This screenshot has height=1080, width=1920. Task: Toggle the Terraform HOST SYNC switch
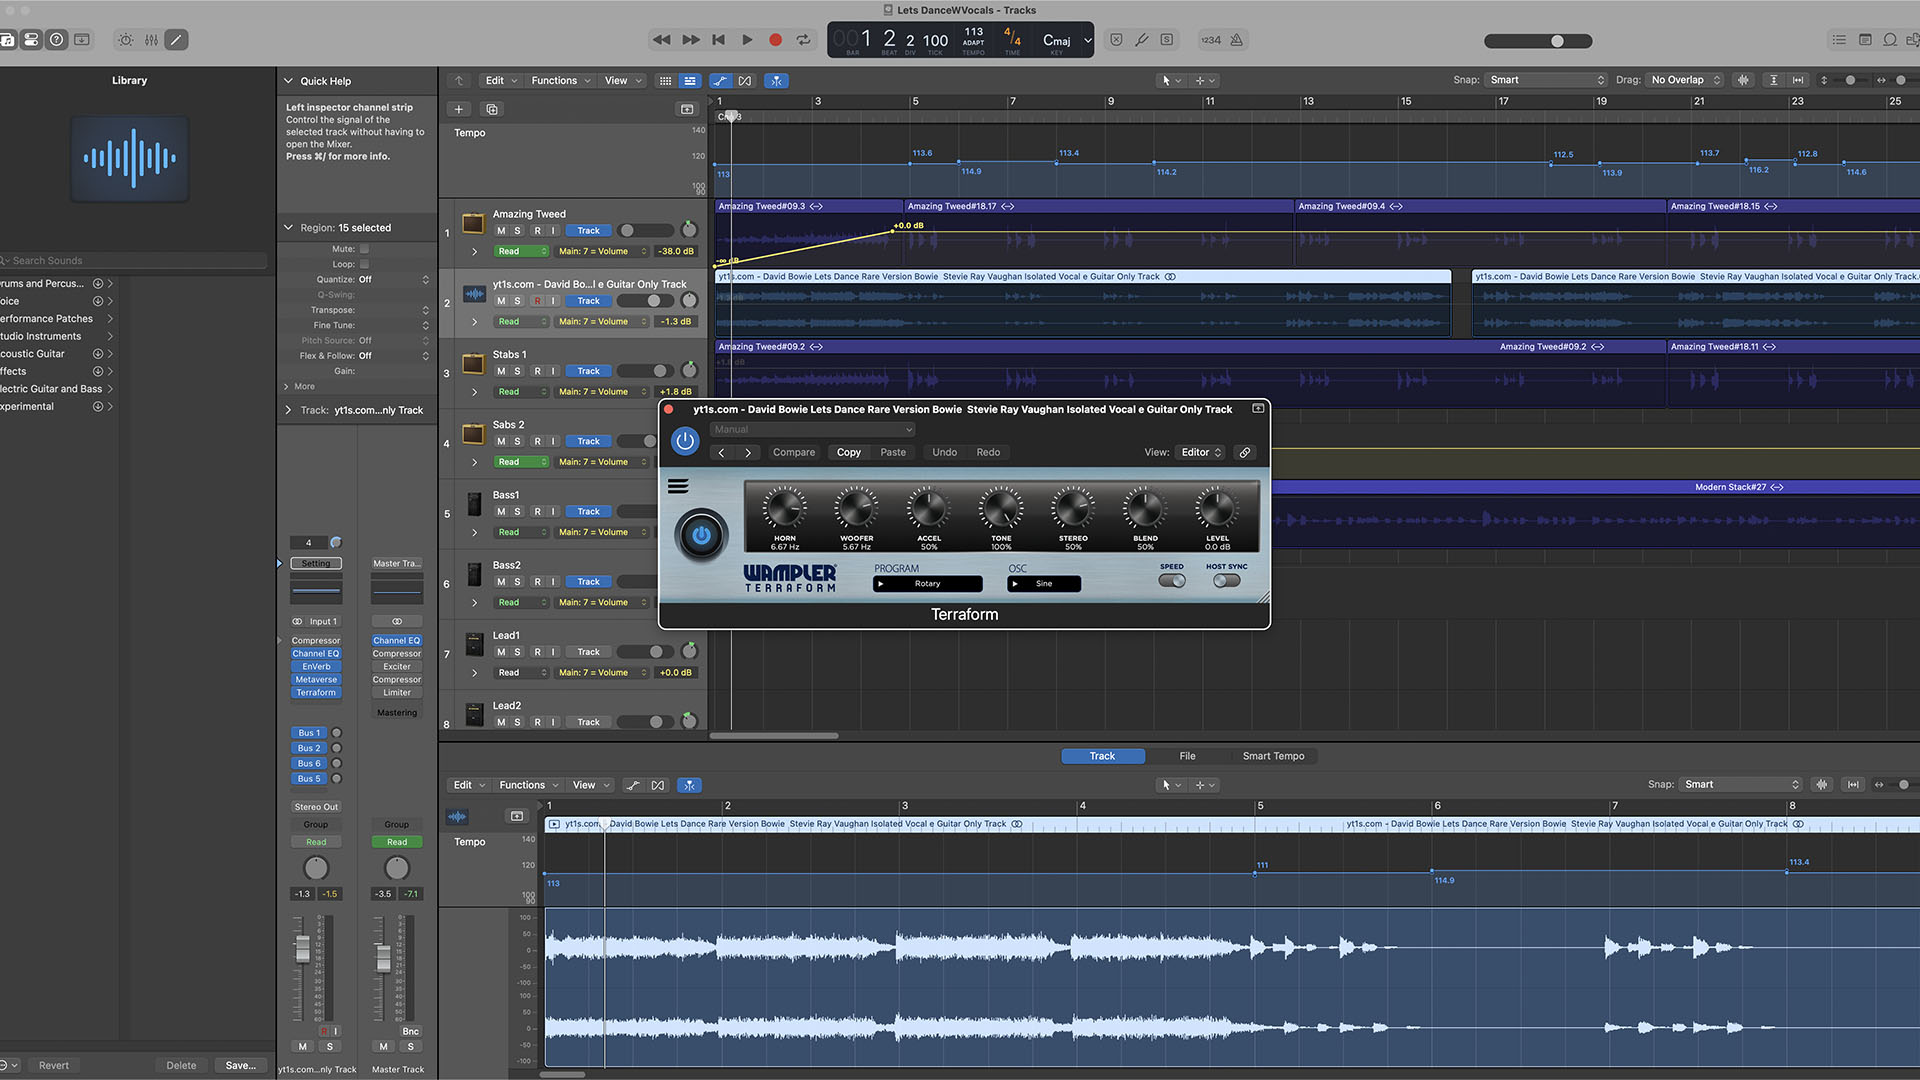[x=1226, y=581]
